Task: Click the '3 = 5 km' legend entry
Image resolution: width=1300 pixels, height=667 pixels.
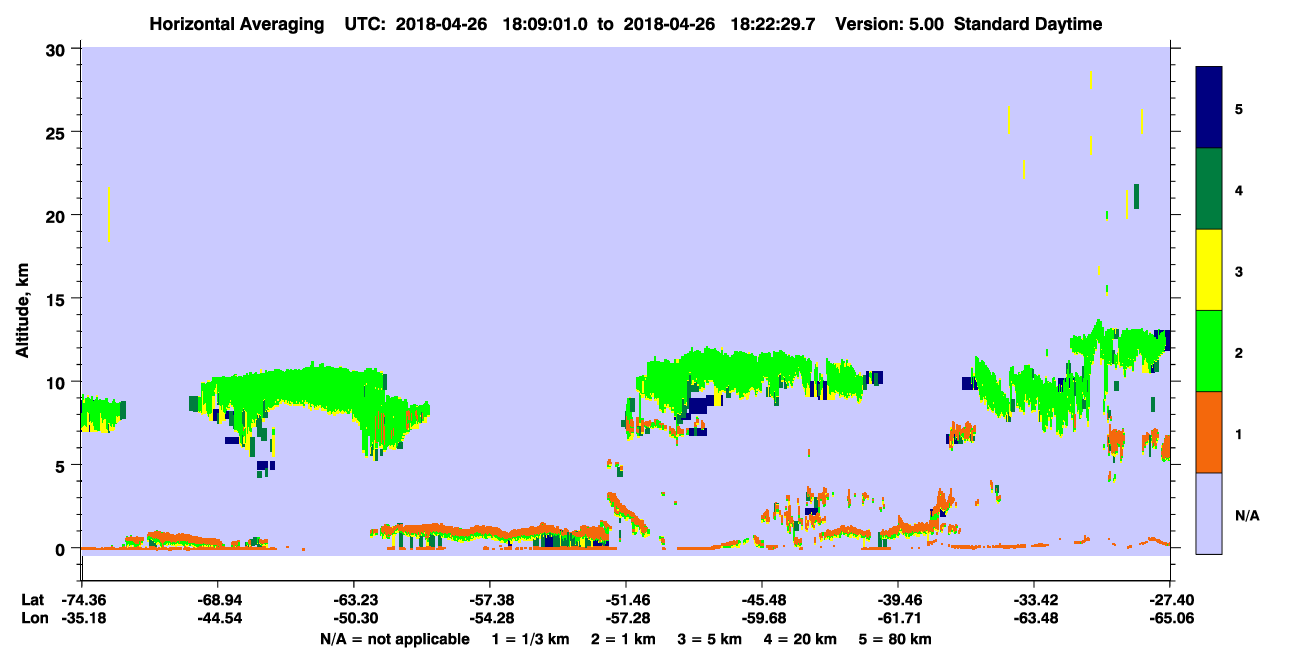Action: (710, 639)
